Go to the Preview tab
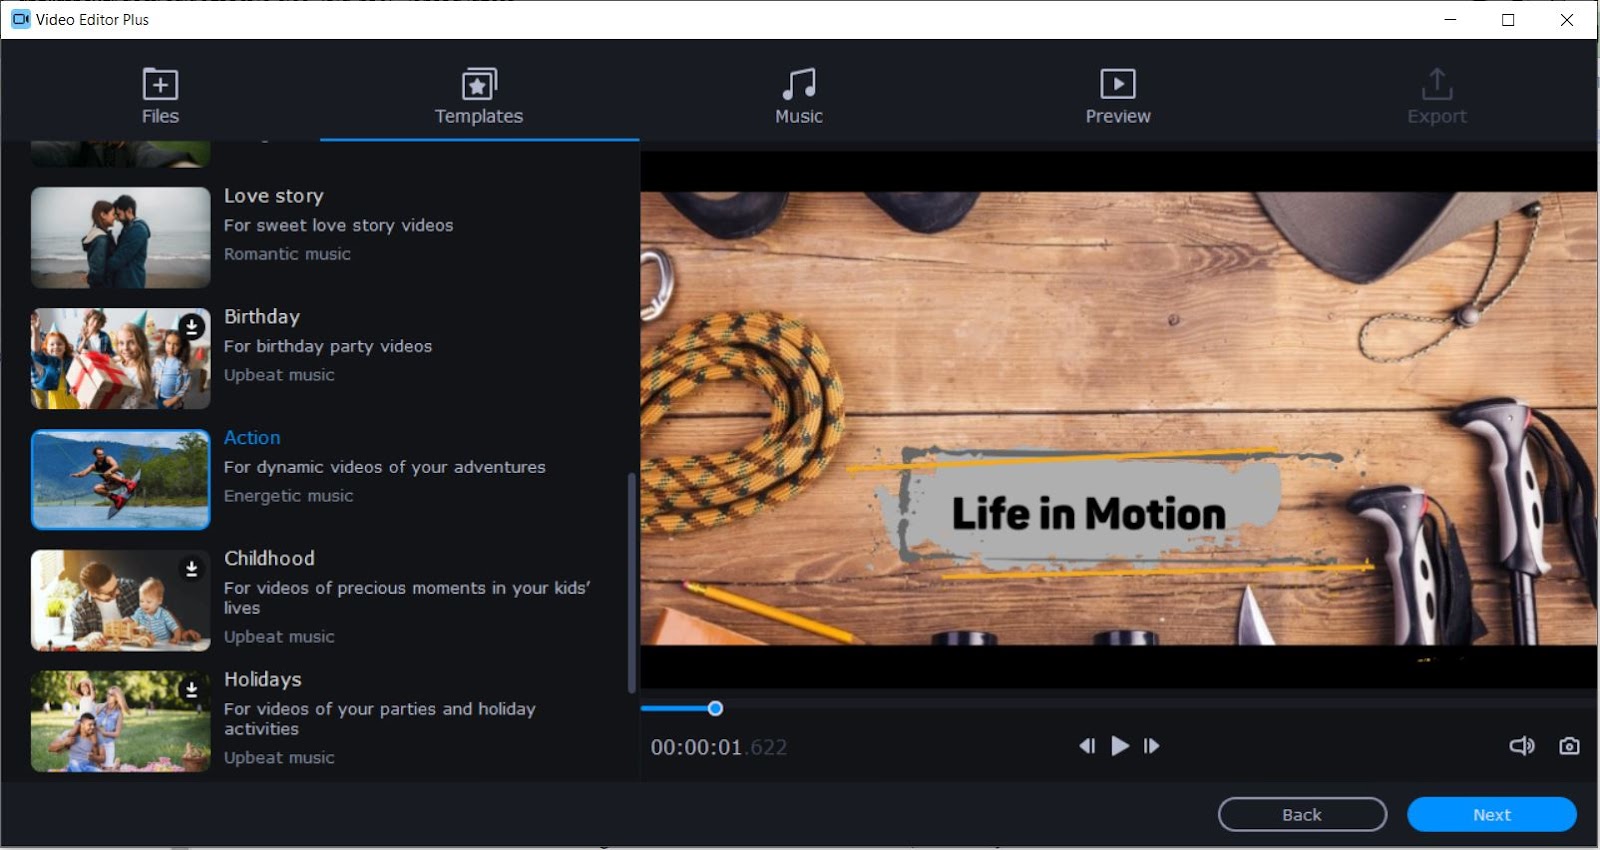 [x=1118, y=96]
